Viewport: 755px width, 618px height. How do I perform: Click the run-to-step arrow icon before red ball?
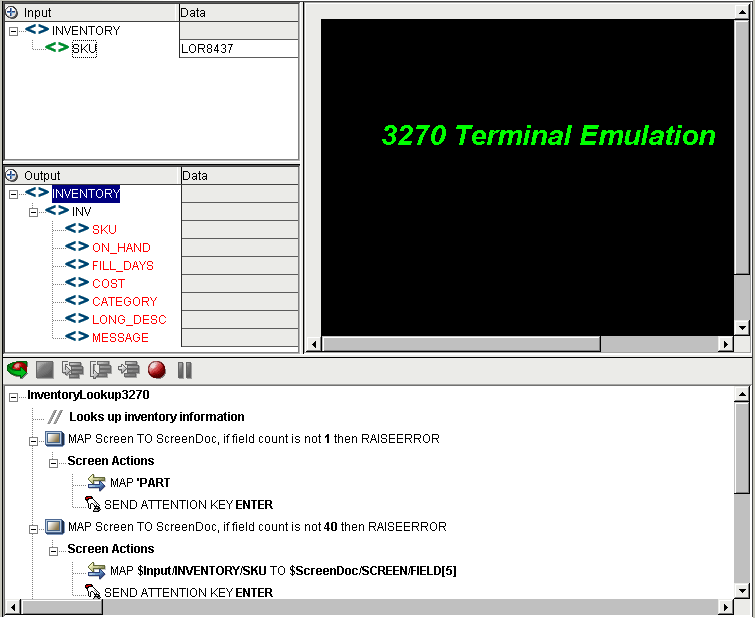click(x=129, y=370)
